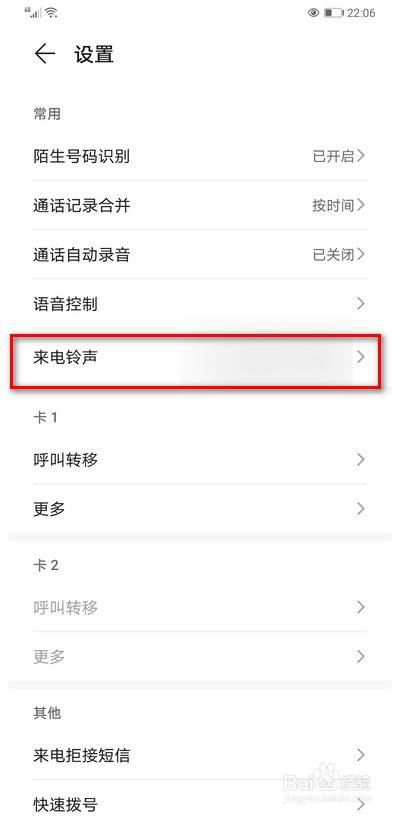Open 呼叫转移 under 卡 1
The width and height of the screenshot is (400, 816).
200,460
